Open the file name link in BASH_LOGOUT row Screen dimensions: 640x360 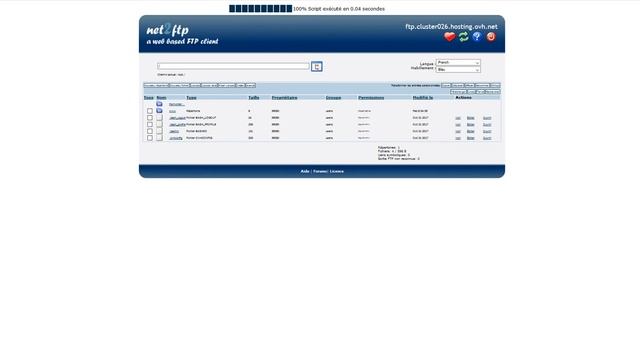tap(177, 118)
